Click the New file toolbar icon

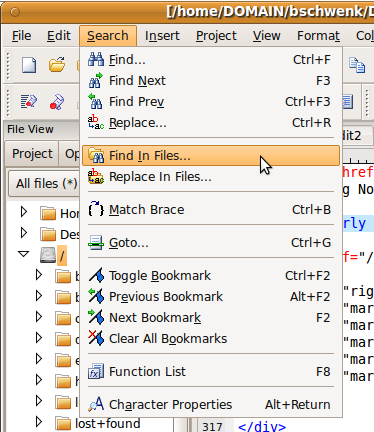[29, 64]
